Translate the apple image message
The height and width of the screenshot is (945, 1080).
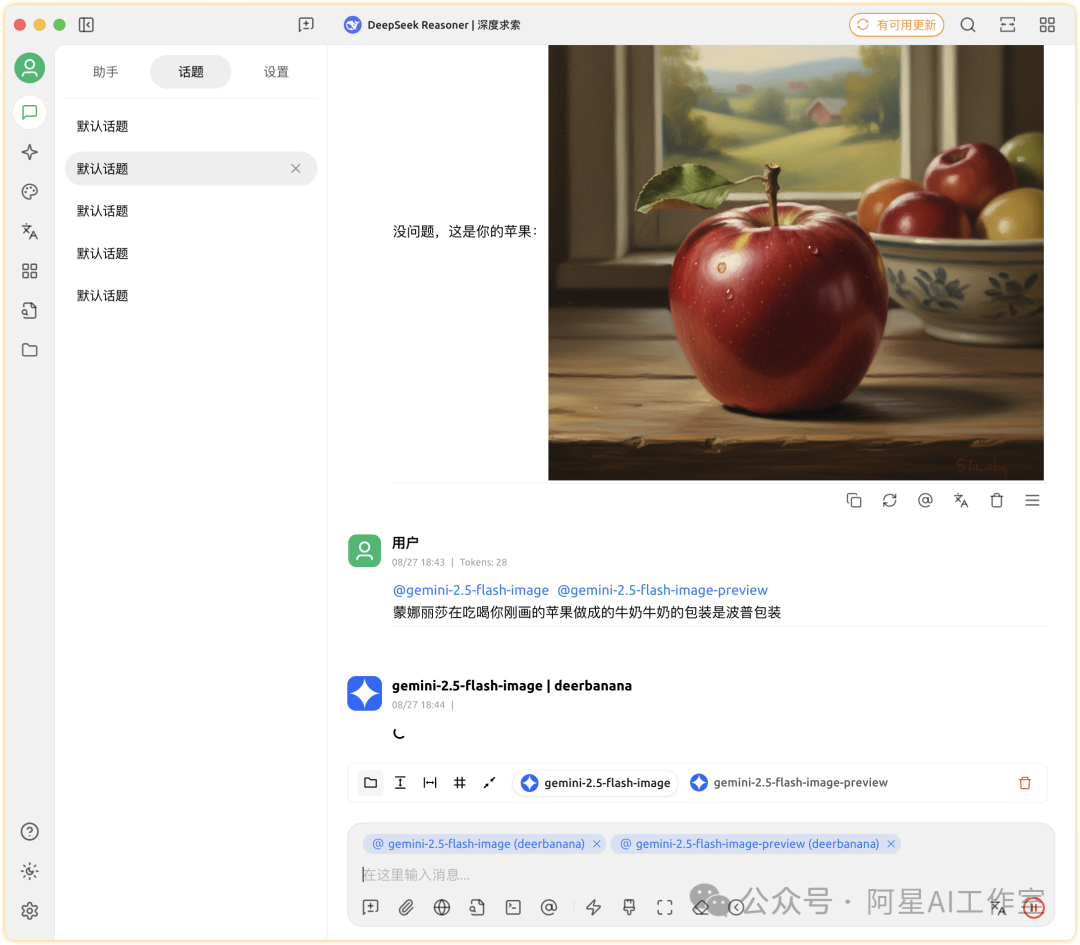click(961, 501)
